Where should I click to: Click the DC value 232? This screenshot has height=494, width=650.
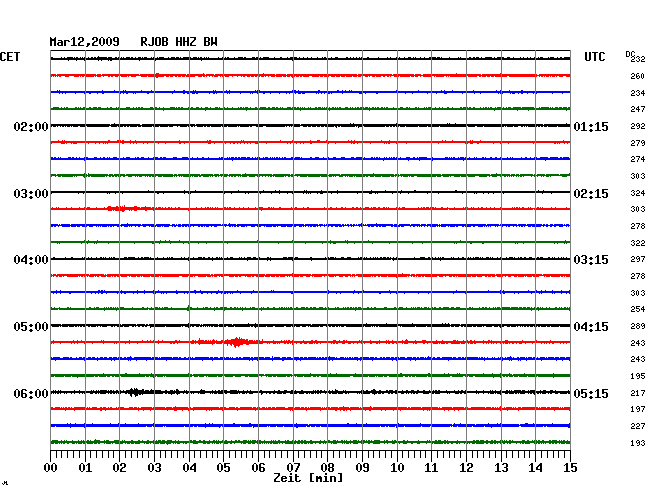pos(638,59)
